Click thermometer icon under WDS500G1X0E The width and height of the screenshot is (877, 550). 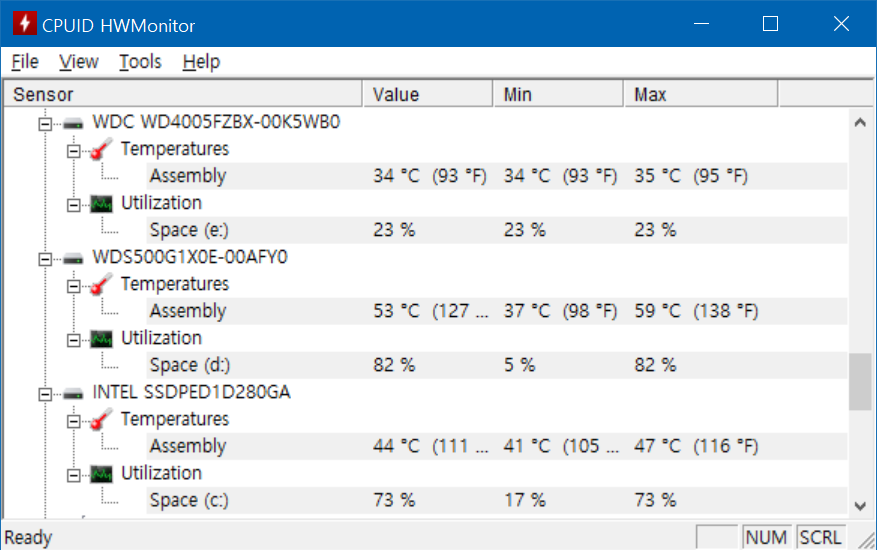[101, 284]
